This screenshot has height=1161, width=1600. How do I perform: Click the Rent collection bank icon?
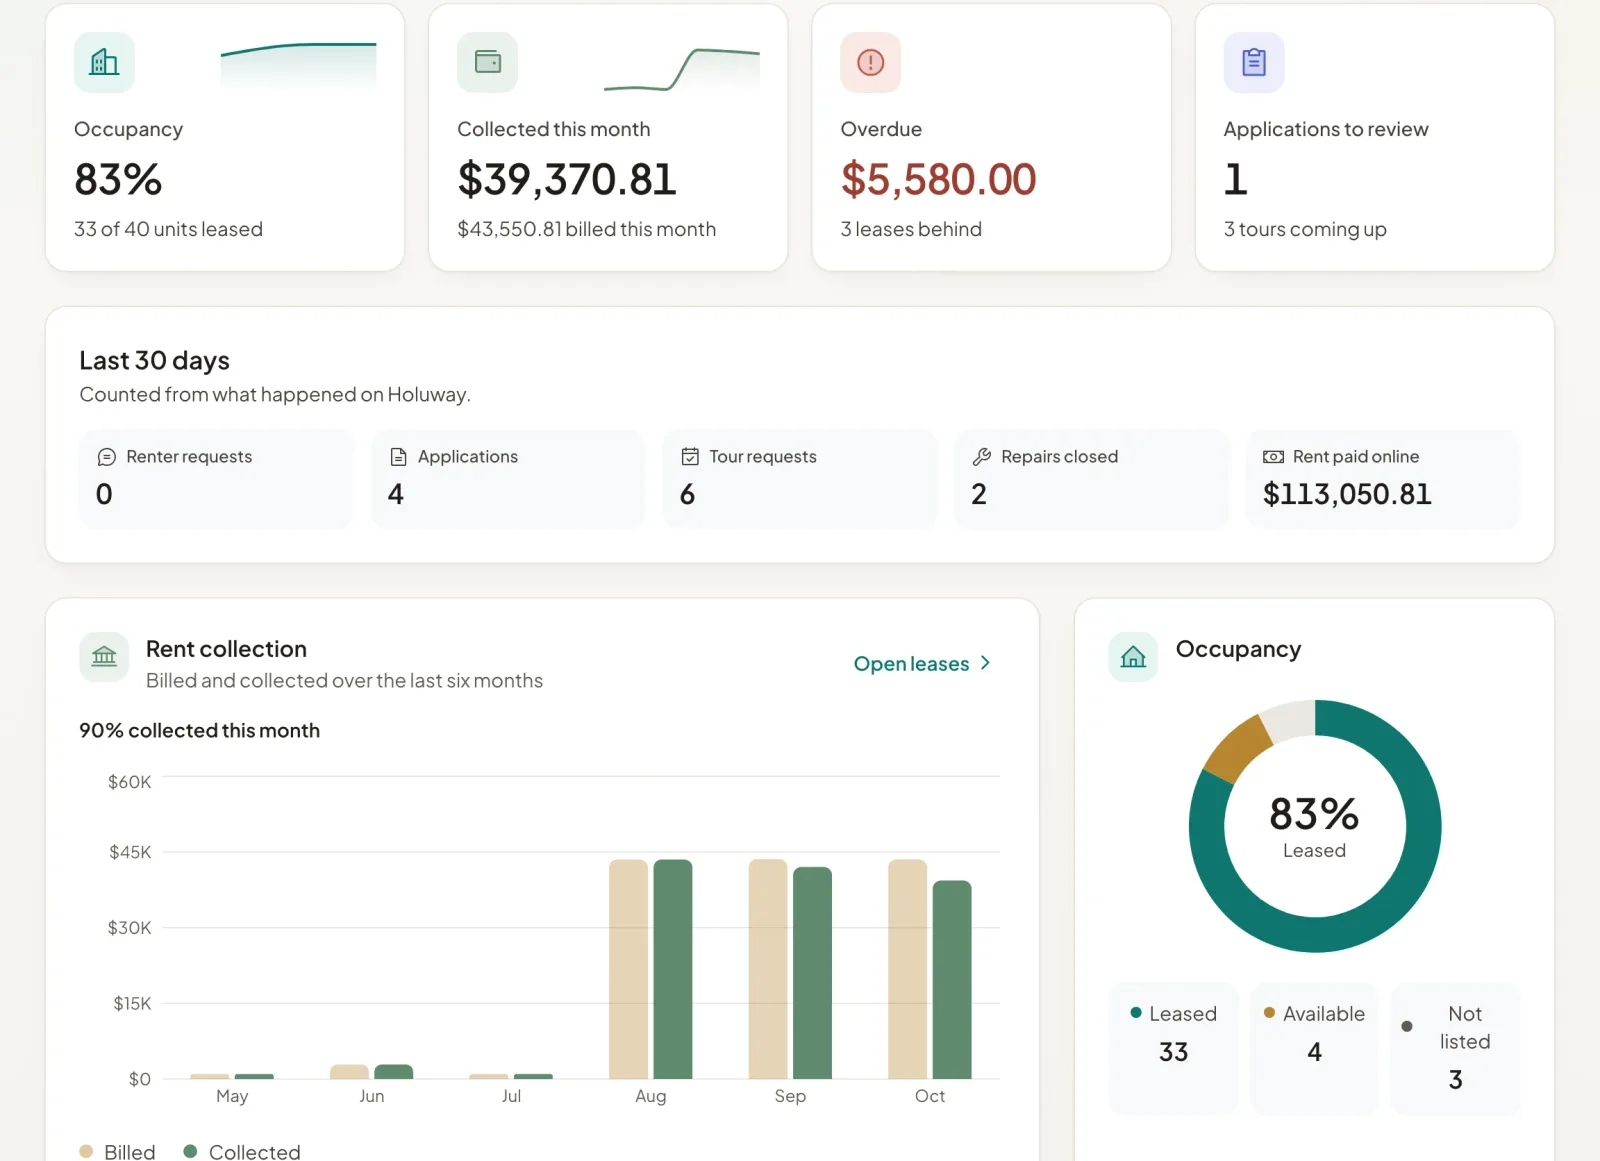104,657
